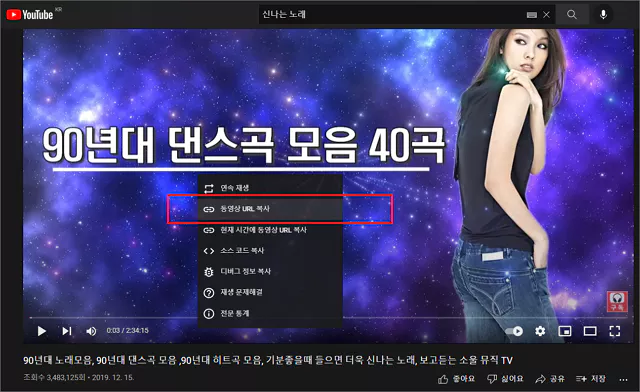Viewport: 640px width, 392px height.
Task: Toggle the autoplay switch
Action: (x=514, y=331)
